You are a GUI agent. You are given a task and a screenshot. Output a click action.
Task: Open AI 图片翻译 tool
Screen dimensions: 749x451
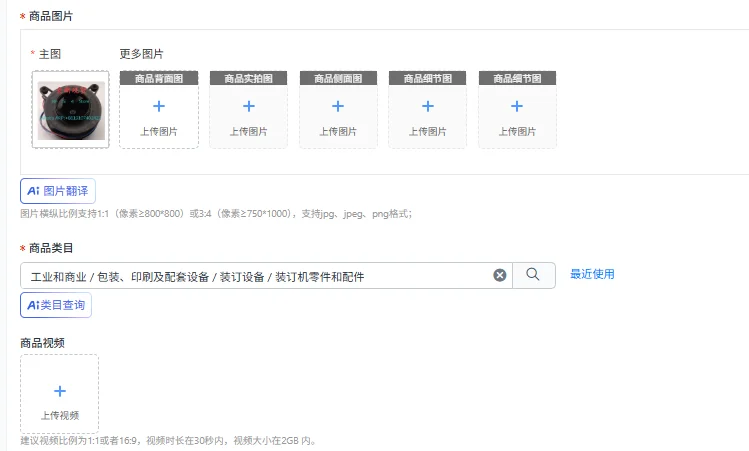click(x=58, y=191)
